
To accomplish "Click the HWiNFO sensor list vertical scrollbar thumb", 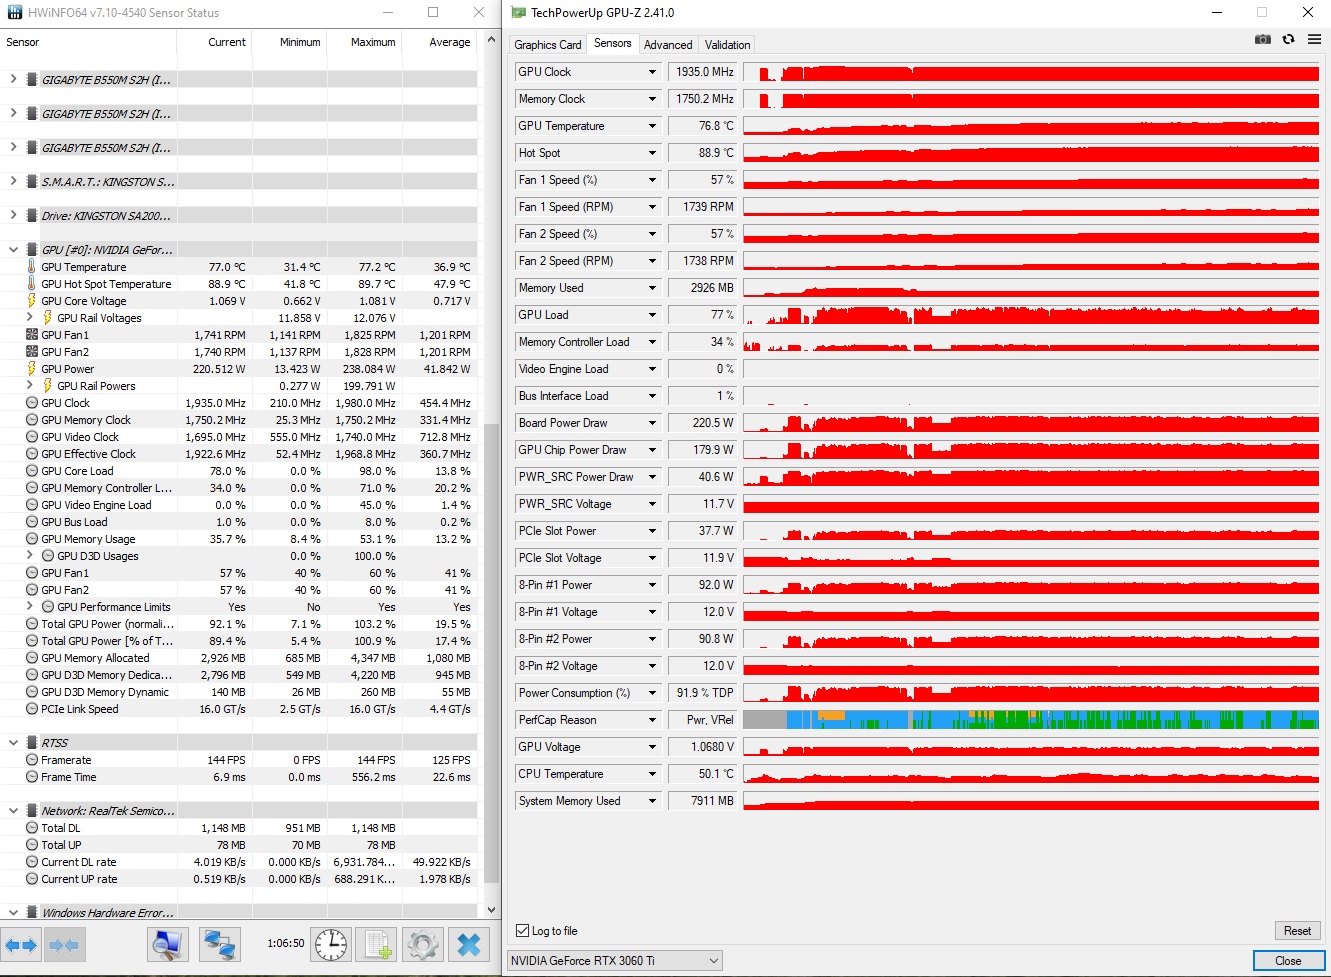I will (x=491, y=653).
